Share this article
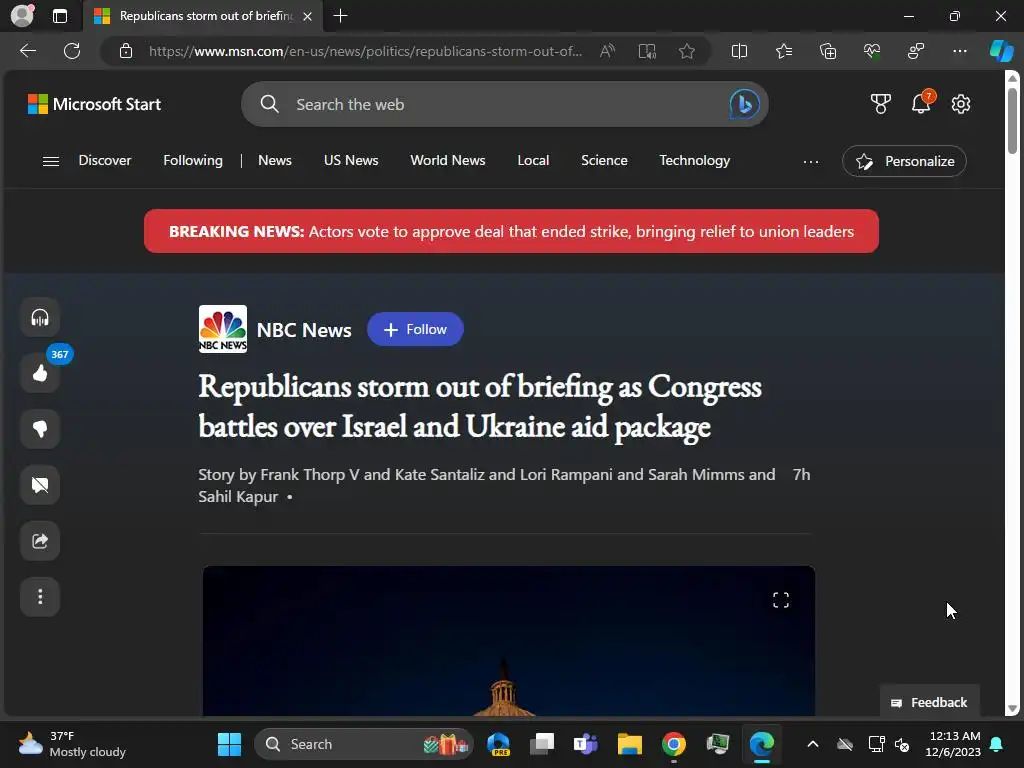 (x=40, y=541)
